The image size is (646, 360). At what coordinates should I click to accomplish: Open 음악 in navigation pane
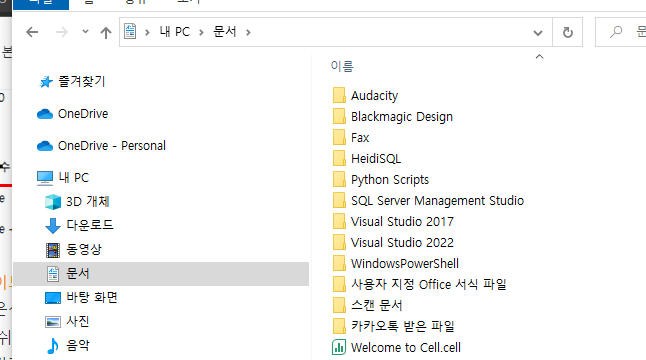tap(78, 345)
